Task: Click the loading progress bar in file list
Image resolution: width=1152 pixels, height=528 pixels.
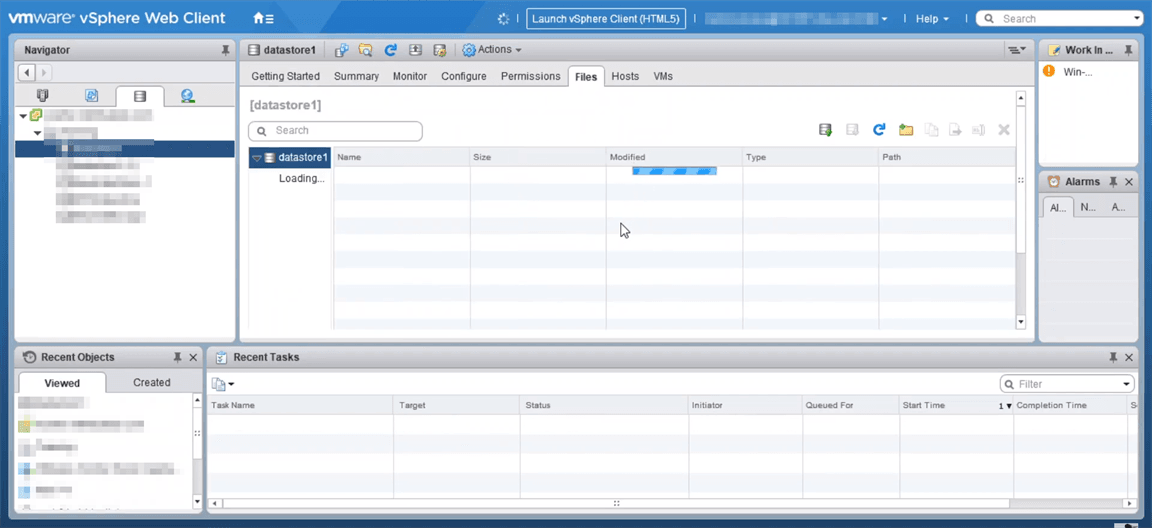Action: click(674, 171)
